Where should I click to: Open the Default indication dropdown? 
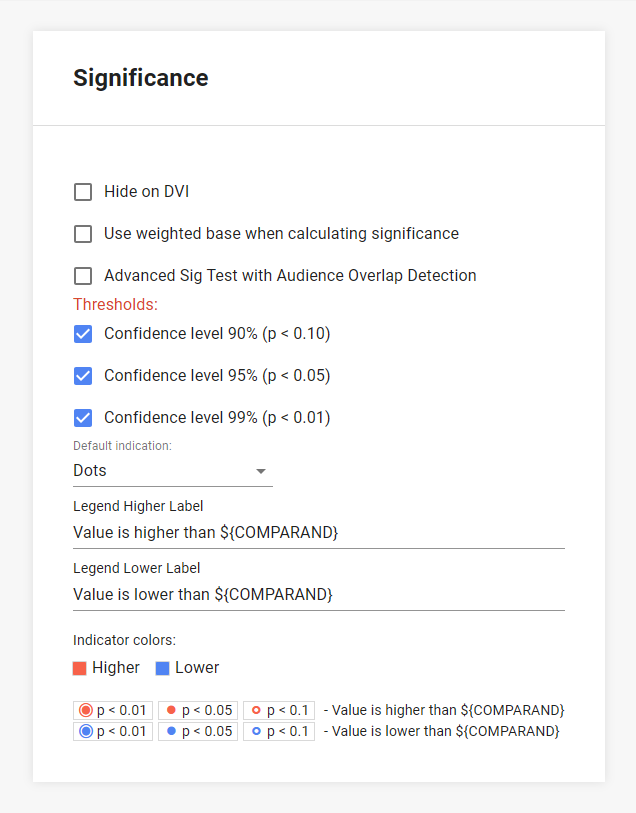point(172,471)
